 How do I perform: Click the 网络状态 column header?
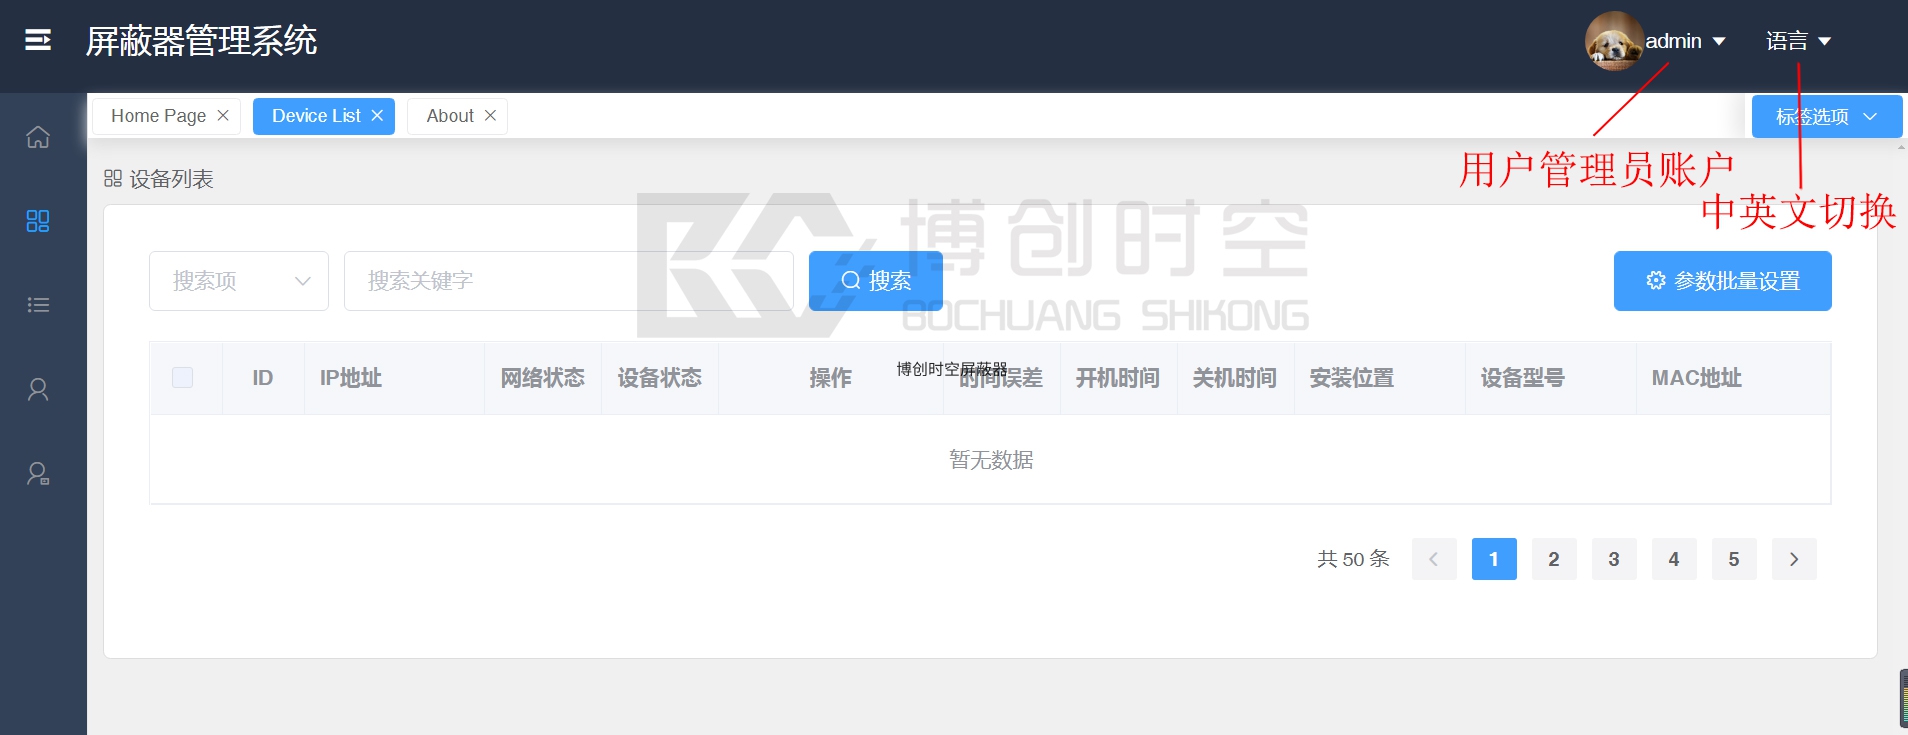(x=543, y=378)
